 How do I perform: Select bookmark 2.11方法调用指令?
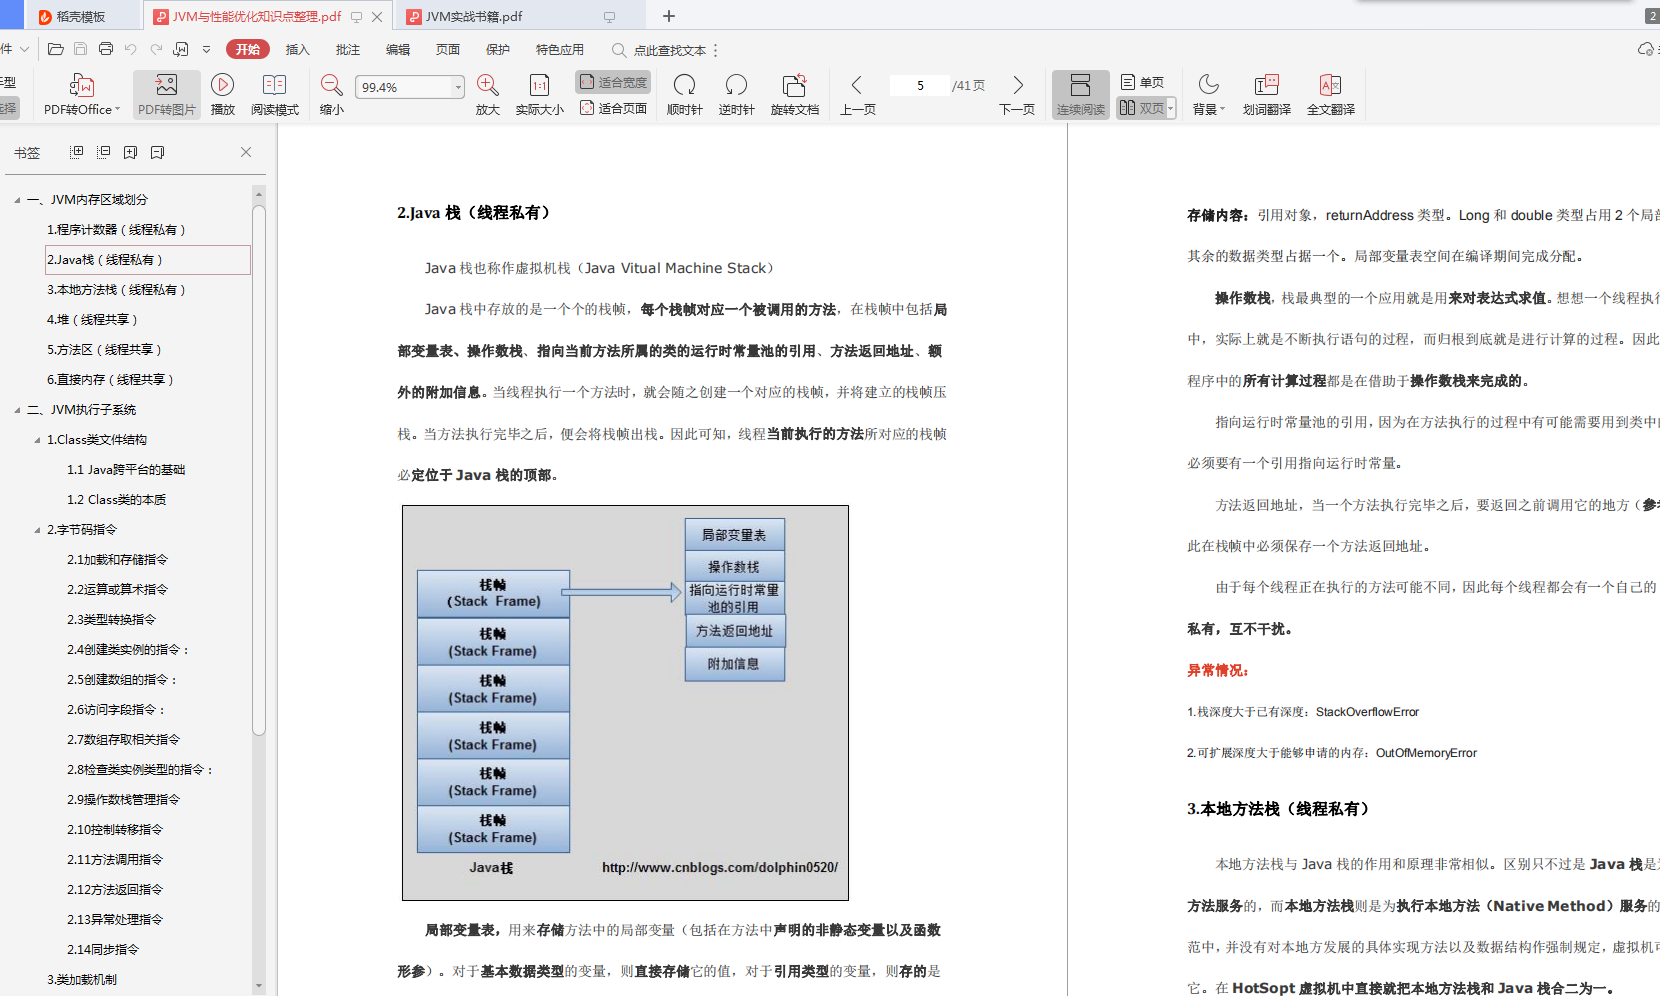(115, 860)
